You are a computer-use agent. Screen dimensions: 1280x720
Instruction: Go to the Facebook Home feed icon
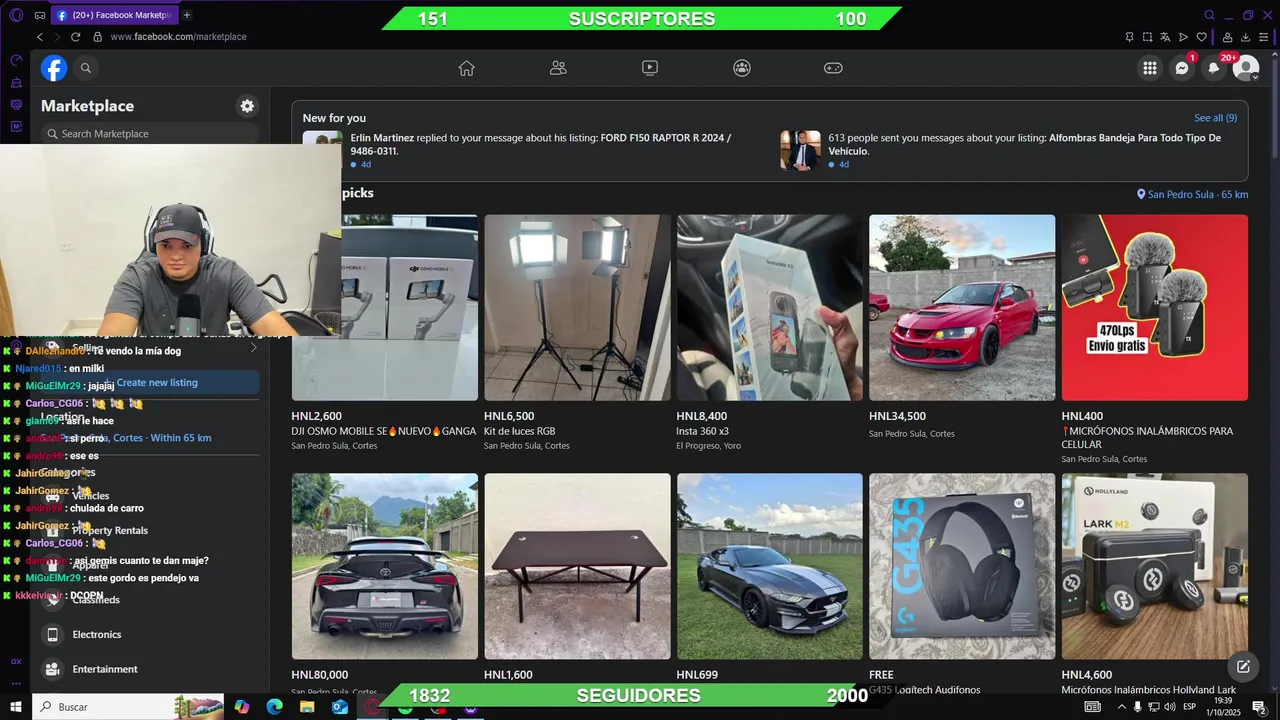(x=466, y=68)
